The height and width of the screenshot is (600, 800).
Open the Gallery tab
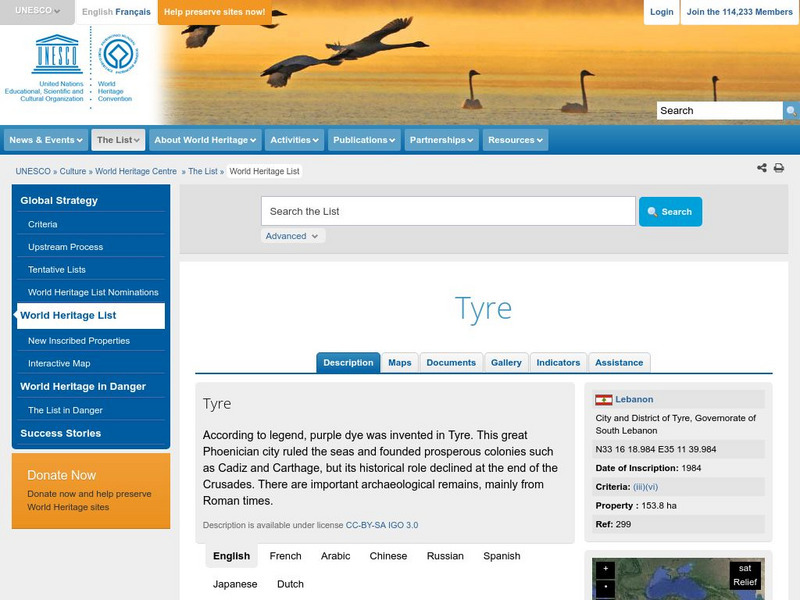[x=506, y=363]
